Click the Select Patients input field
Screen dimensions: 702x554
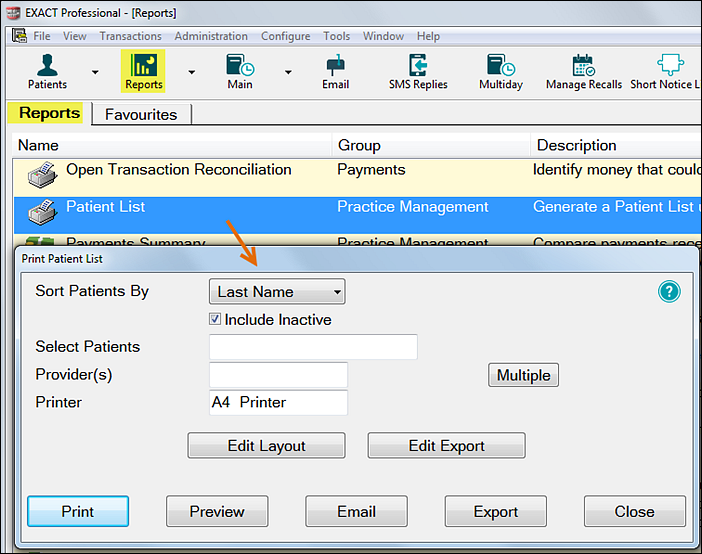point(313,347)
